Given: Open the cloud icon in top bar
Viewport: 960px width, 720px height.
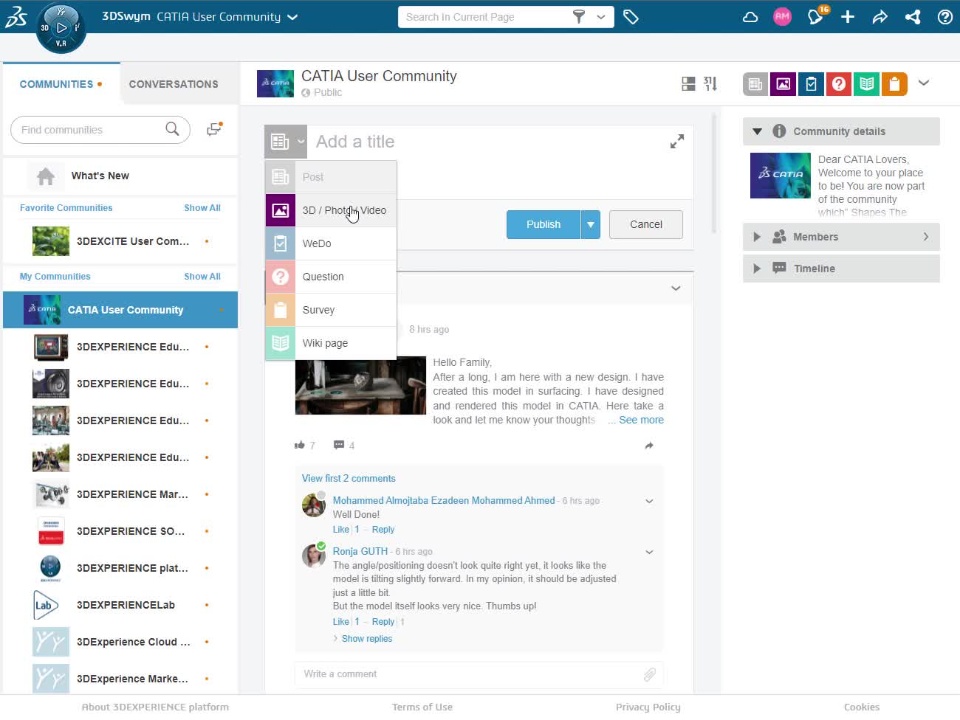Looking at the screenshot, I should pyautogui.click(x=750, y=17).
